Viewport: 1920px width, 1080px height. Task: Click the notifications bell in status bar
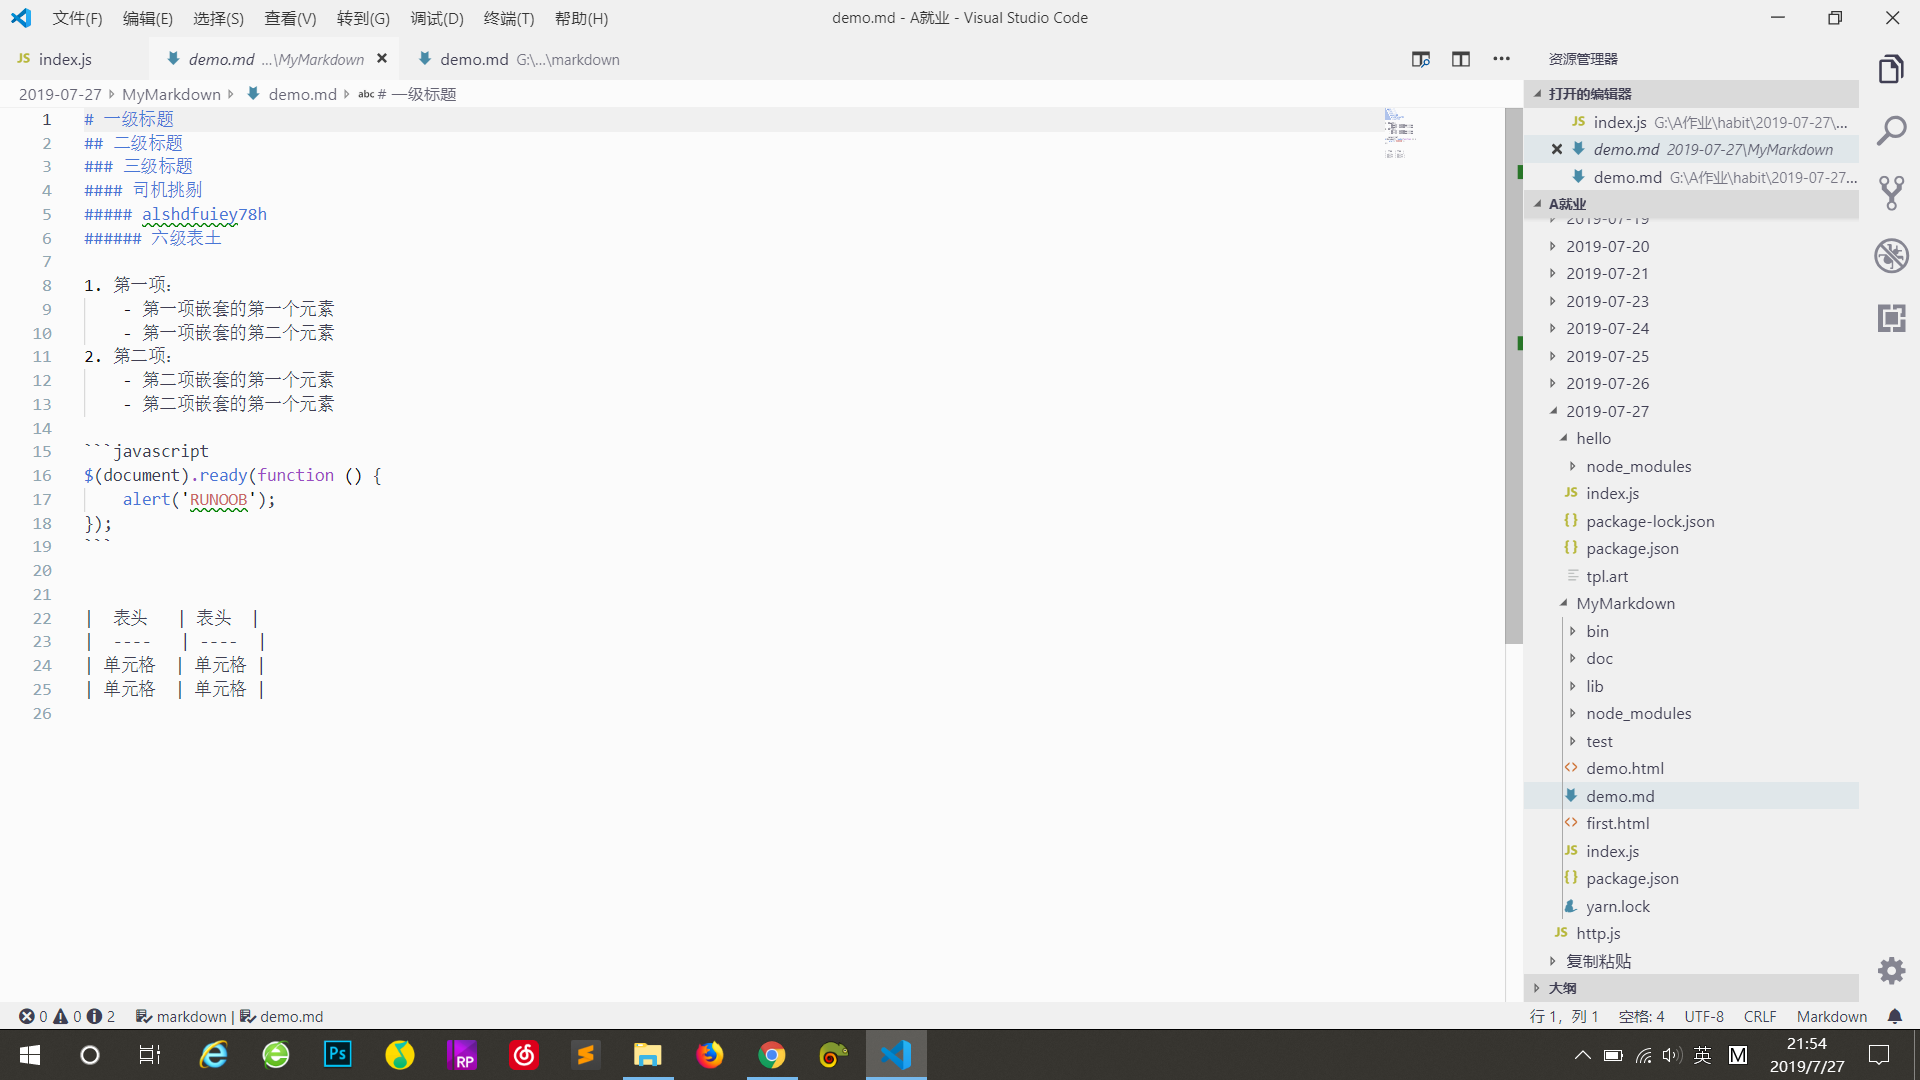tap(1894, 1016)
